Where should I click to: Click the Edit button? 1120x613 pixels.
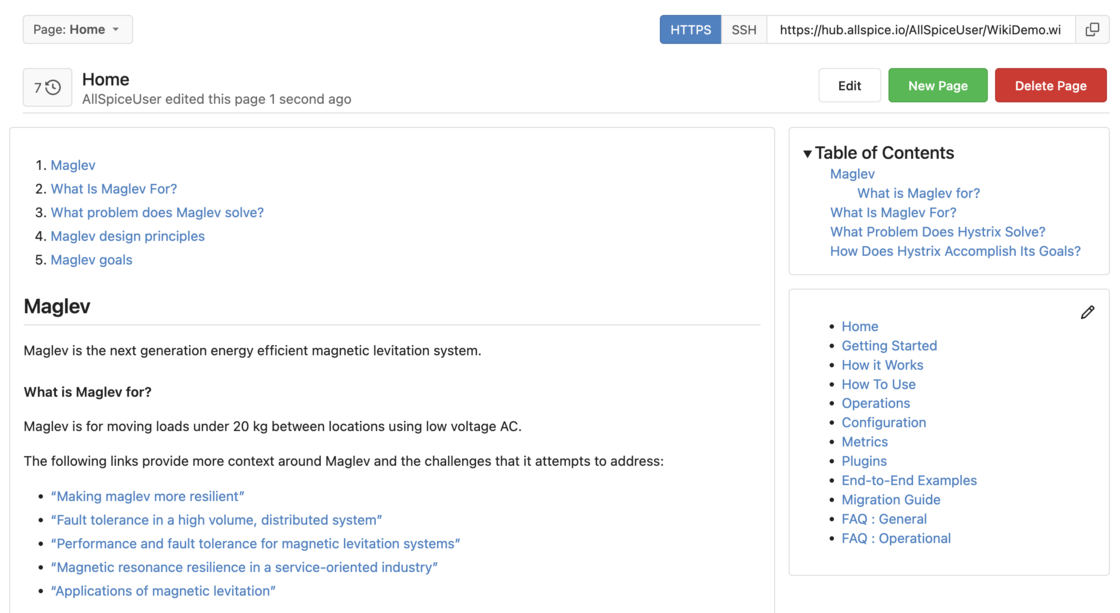coord(849,86)
